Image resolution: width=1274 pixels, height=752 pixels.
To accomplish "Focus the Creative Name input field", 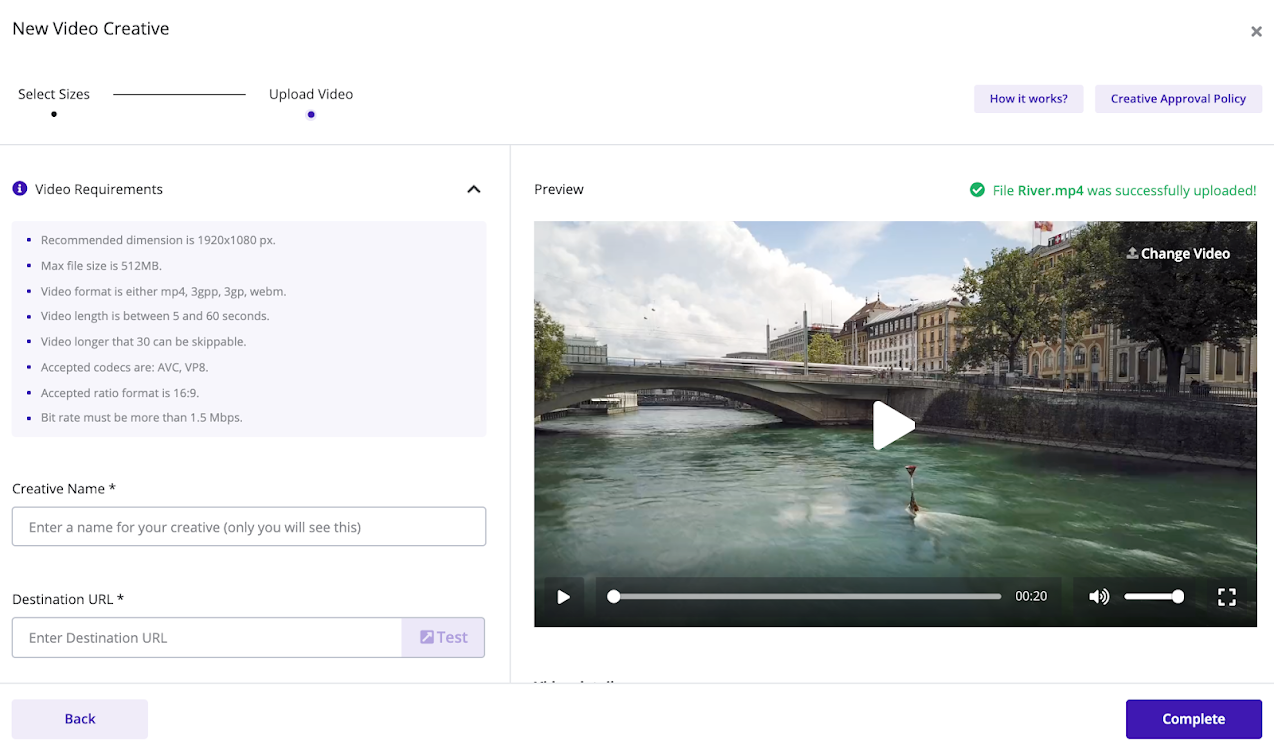I will (x=249, y=527).
